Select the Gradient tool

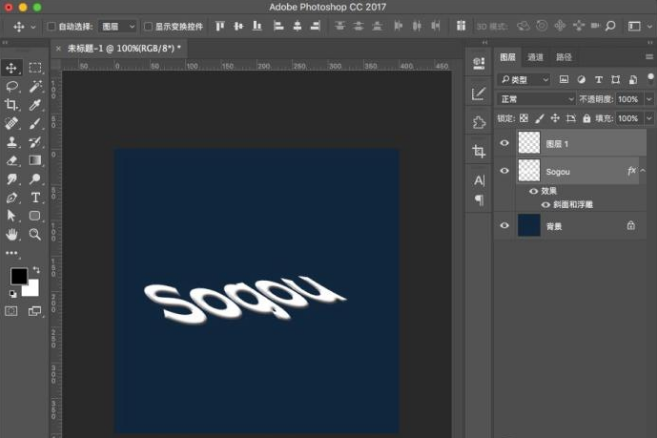point(35,160)
